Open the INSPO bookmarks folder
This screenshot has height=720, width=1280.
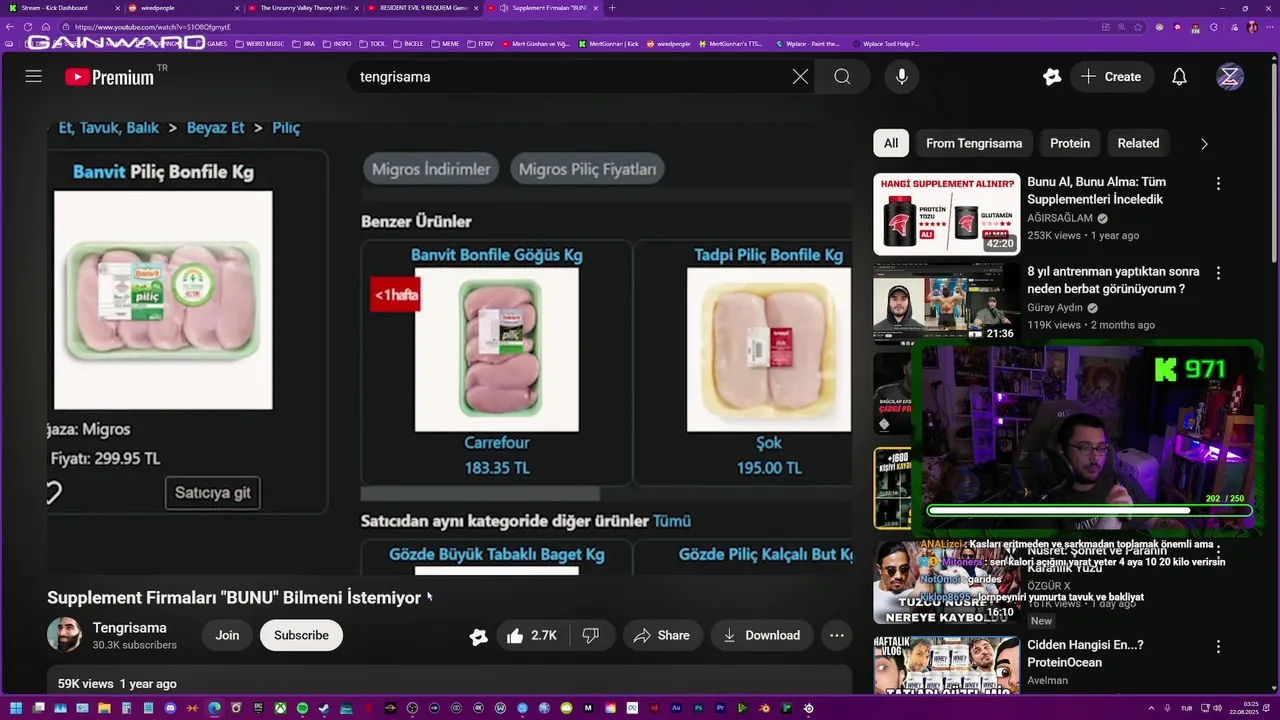(x=337, y=44)
